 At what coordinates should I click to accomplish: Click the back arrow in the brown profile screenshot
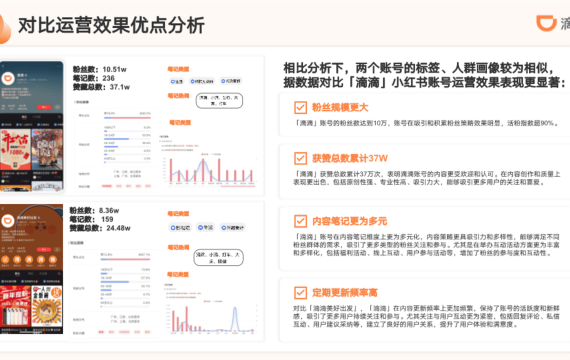[3, 208]
